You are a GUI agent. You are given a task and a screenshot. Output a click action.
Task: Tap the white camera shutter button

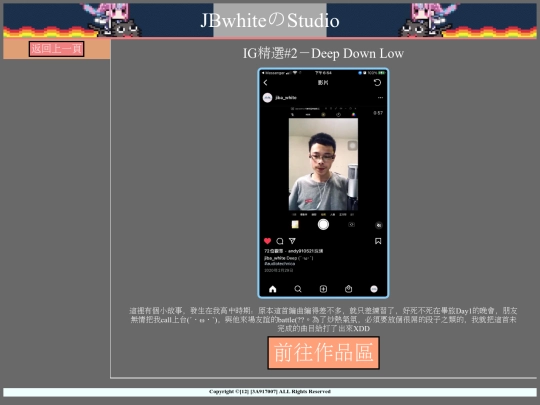pyautogui.click(x=323, y=225)
